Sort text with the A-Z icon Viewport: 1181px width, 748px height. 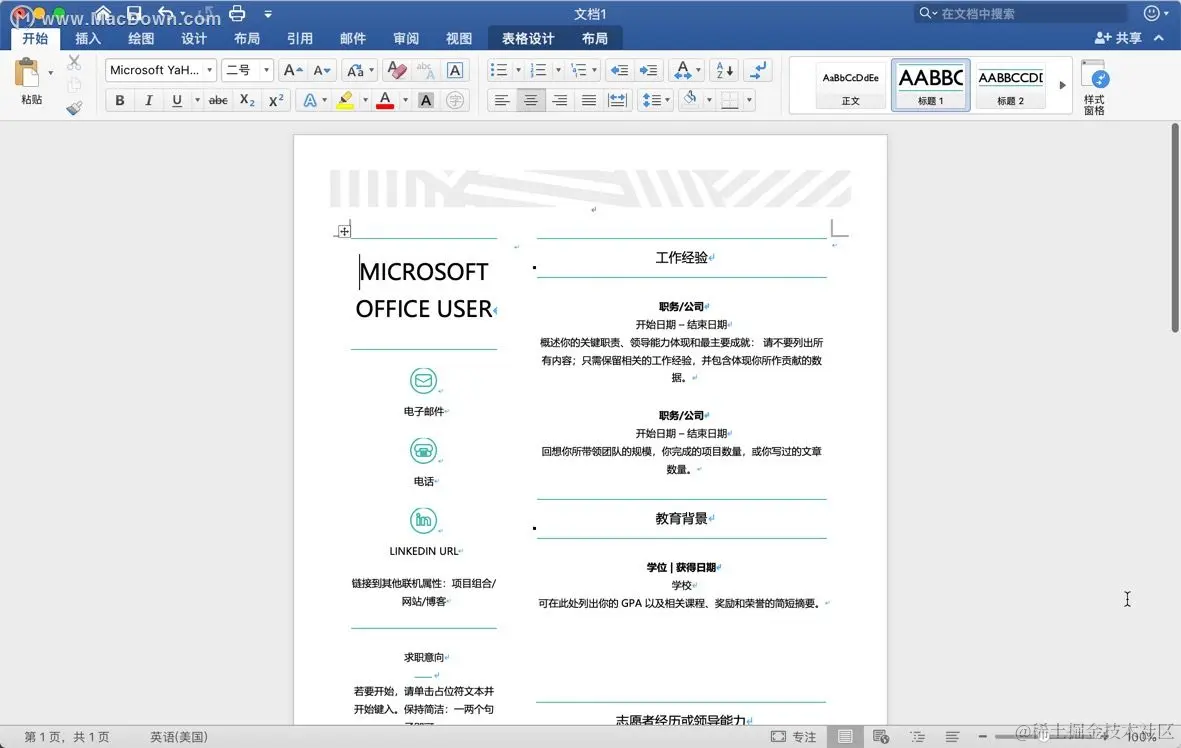click(x=724, y=70)
